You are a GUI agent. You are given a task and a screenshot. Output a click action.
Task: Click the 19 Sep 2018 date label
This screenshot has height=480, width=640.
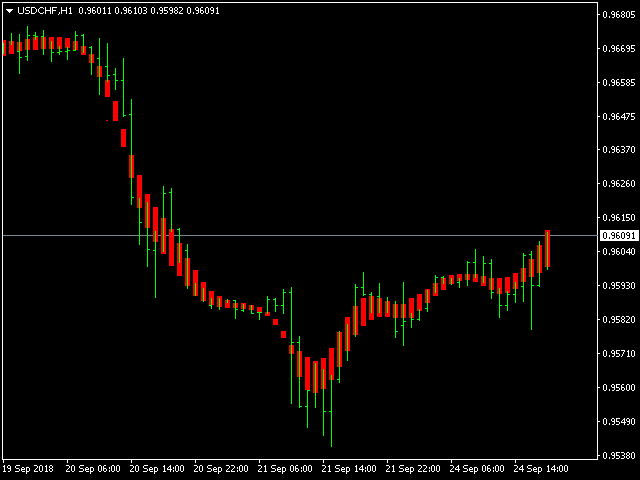tap(28, 469)
